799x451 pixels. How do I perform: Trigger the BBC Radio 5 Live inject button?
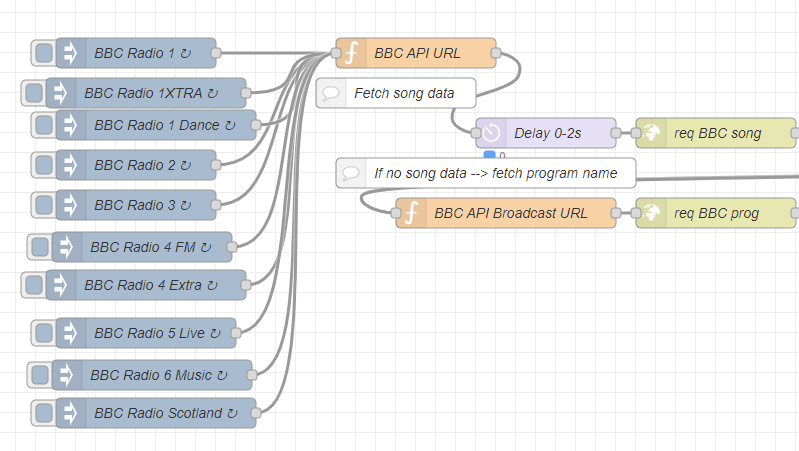point(44,333)
